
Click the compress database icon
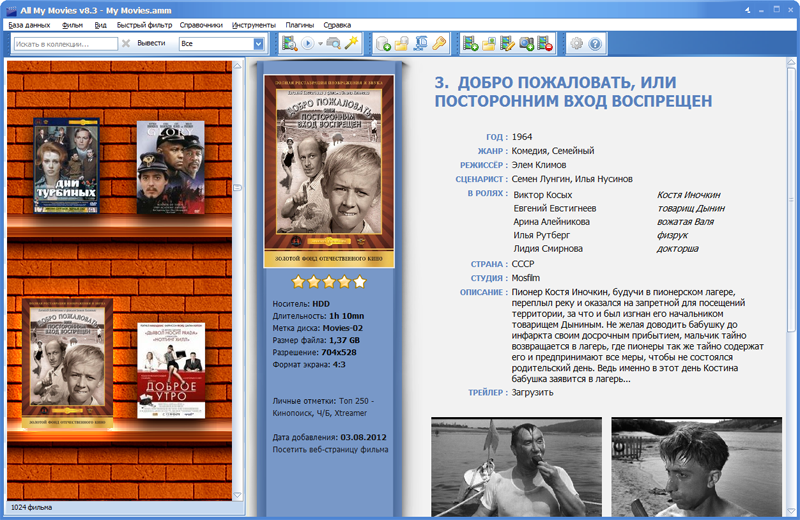coord(420,44)
